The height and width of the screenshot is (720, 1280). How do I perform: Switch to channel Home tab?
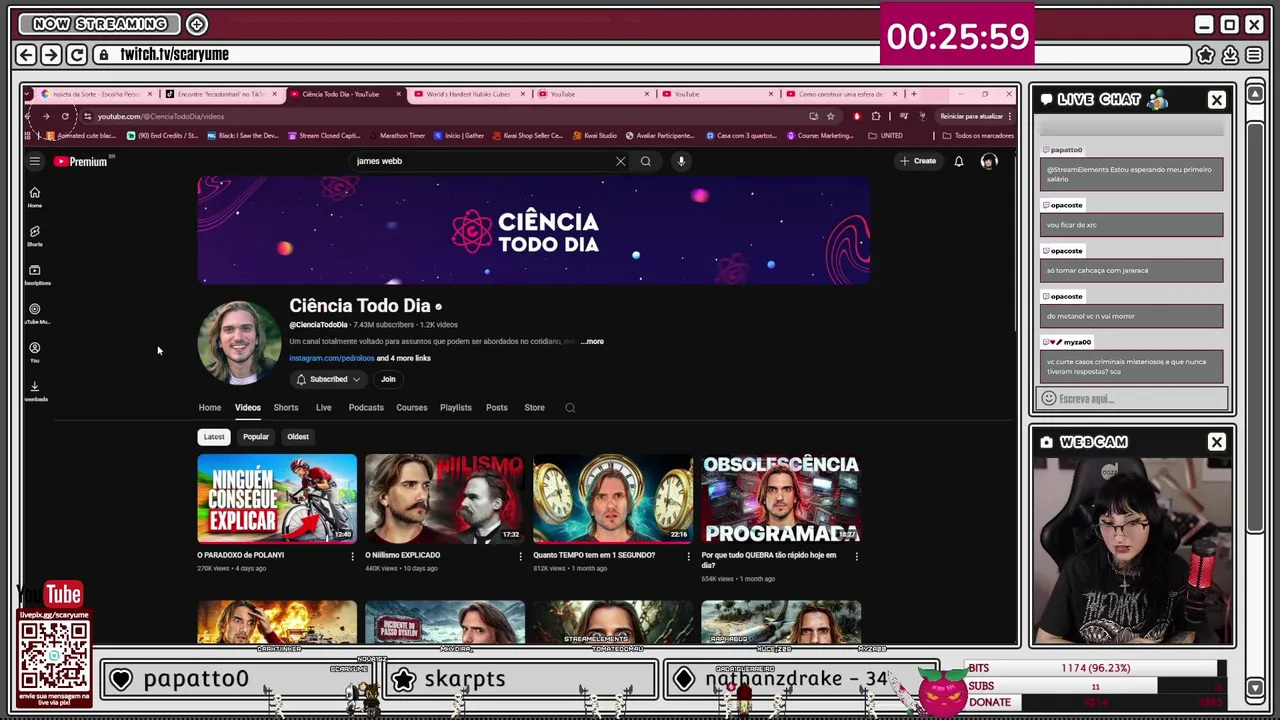[x=209, y=408]
